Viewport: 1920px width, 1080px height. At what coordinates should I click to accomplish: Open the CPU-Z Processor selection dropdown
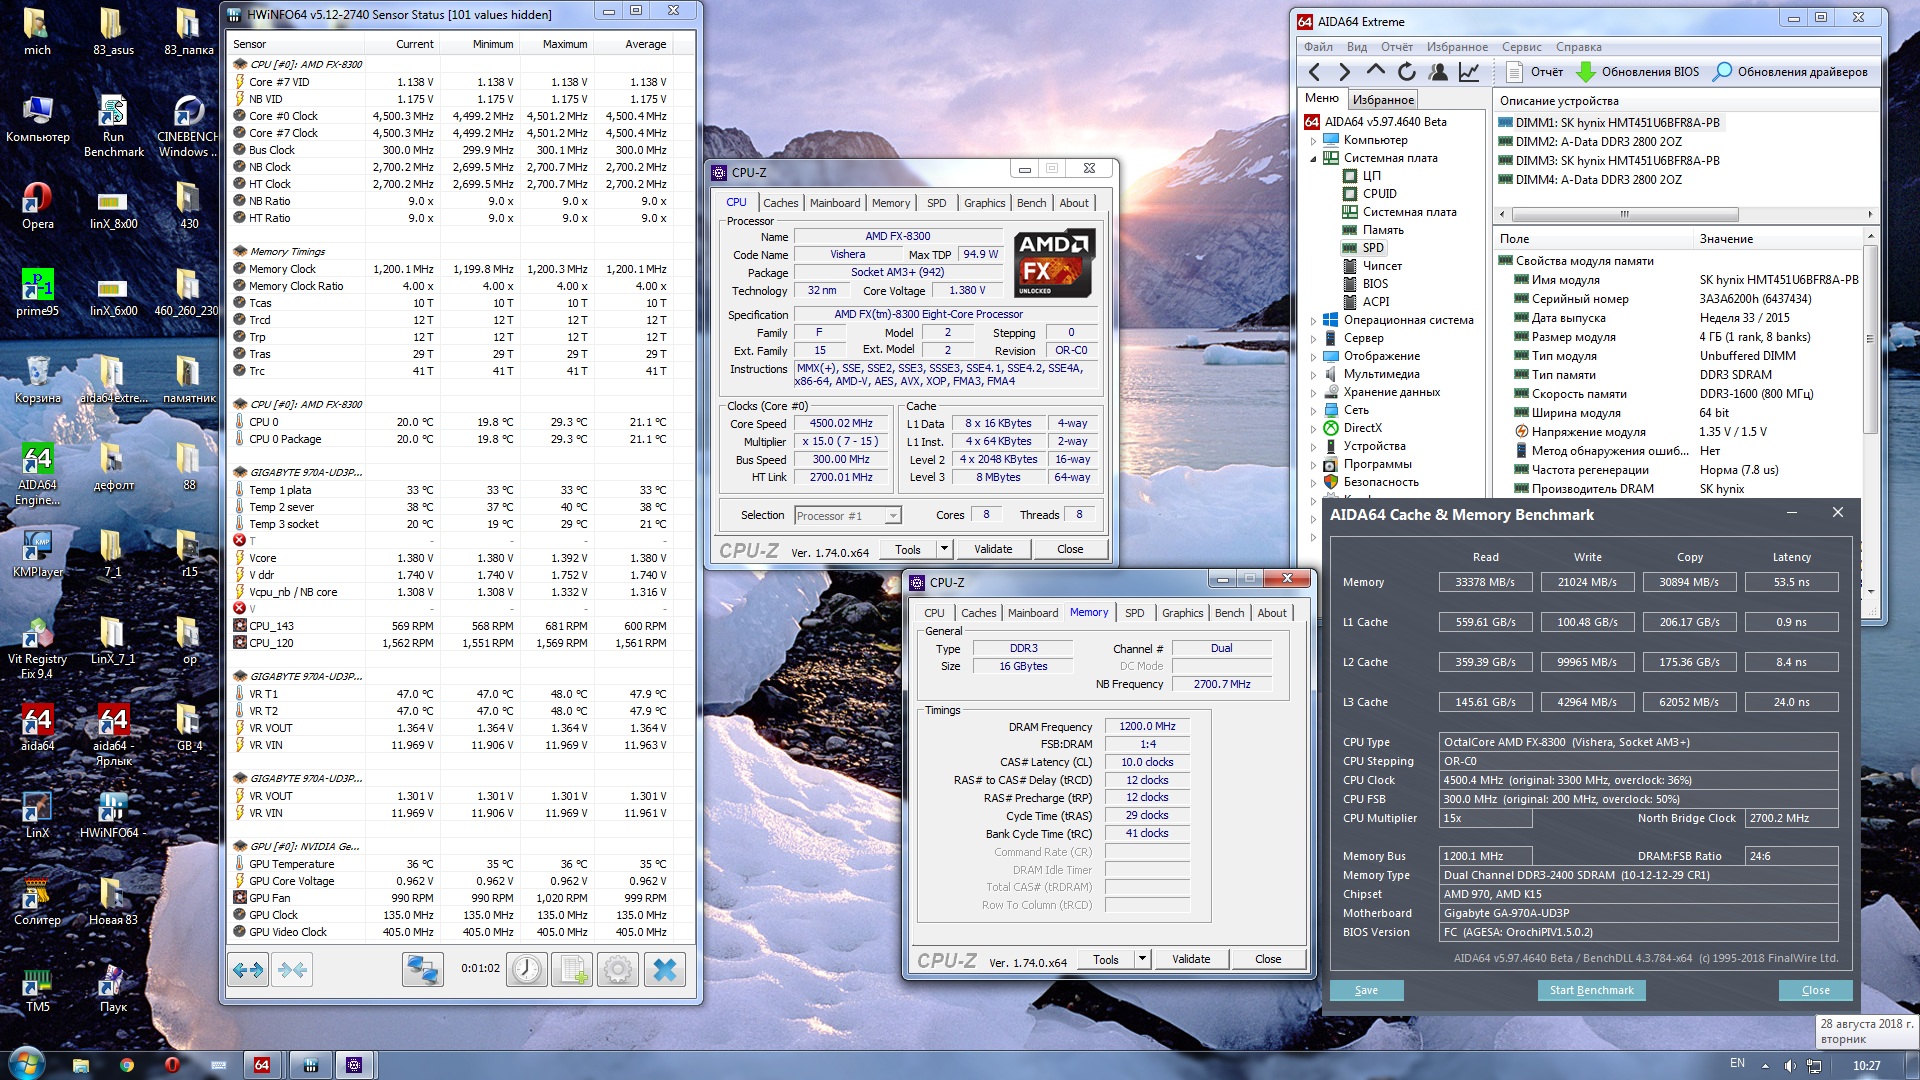click(892, 516)
